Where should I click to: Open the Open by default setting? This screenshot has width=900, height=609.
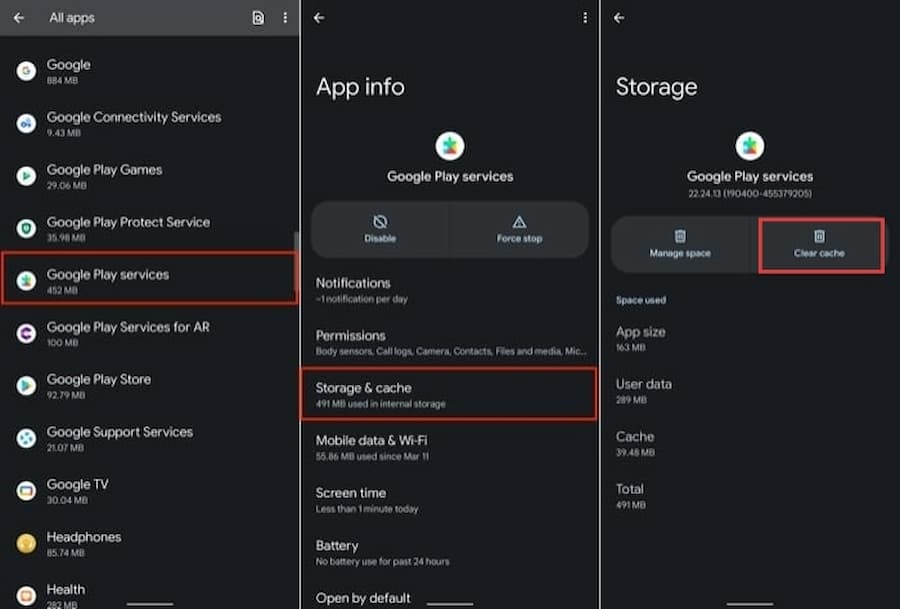[449, 595]
